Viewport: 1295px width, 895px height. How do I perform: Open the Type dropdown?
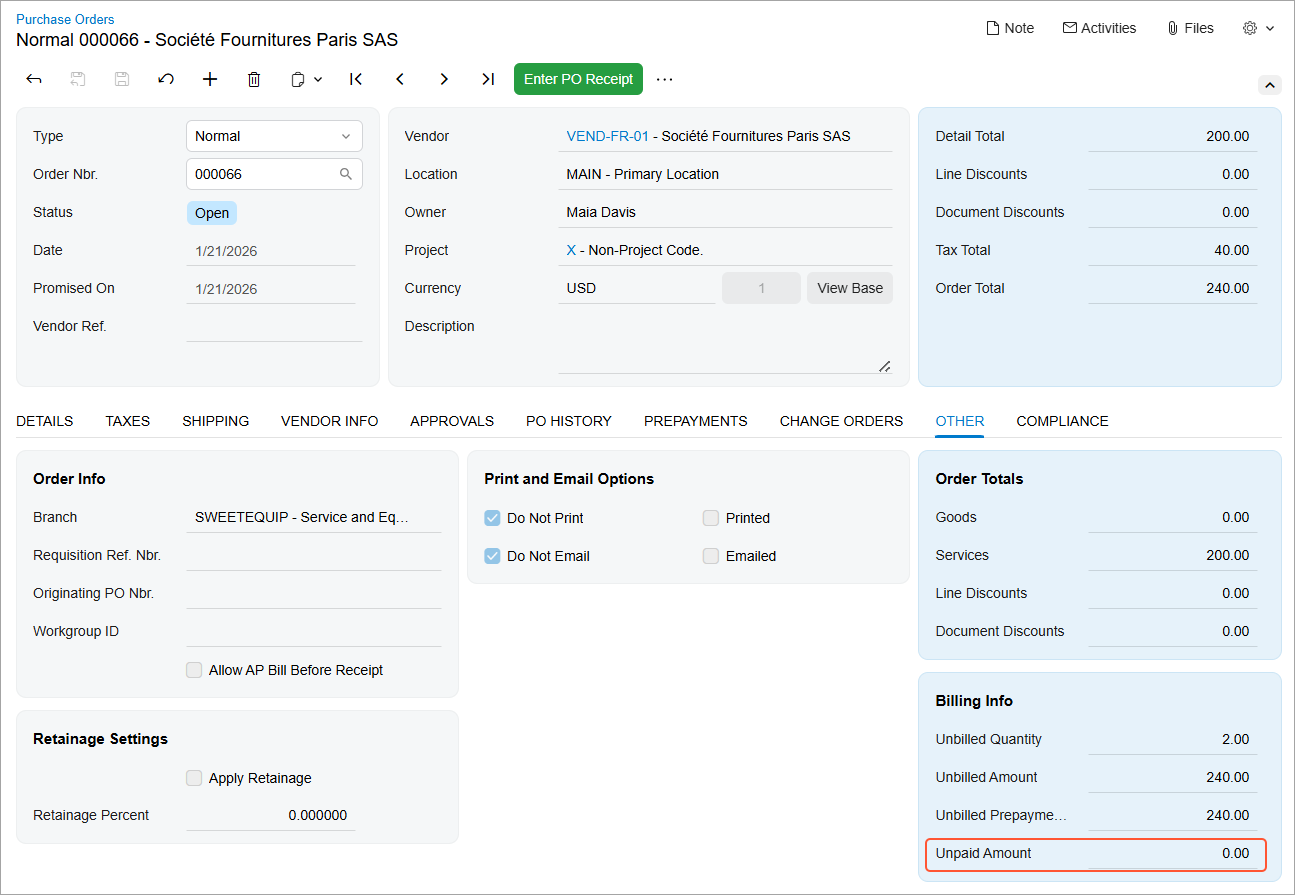pos(274,136)
